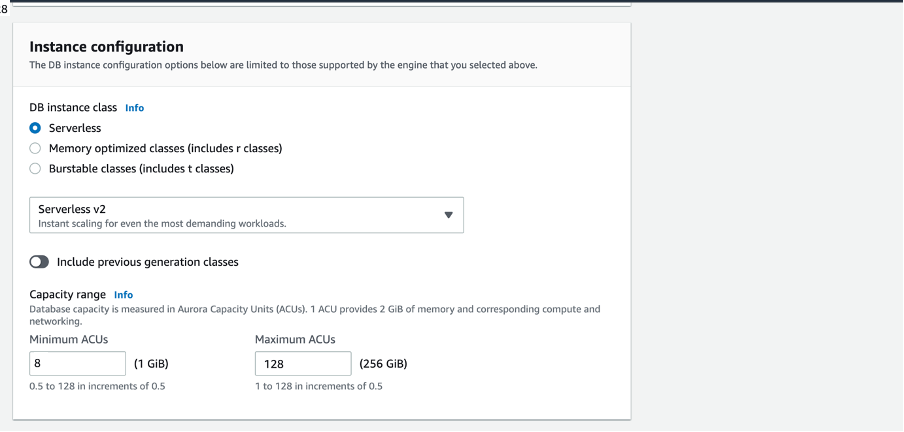The width and height of the screenshot is (904, 432).
Task: Click the '1 to 128 in increments' hint text
Action: (x=319, y=386)
